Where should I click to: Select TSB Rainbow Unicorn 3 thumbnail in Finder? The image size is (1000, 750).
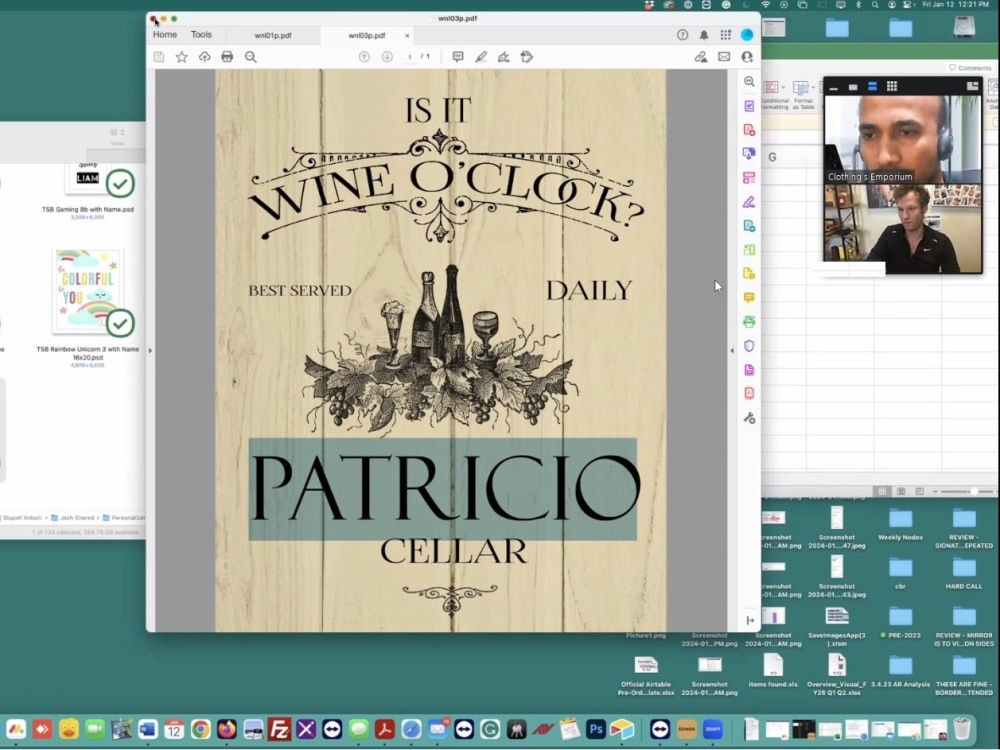tap(87, 291)
